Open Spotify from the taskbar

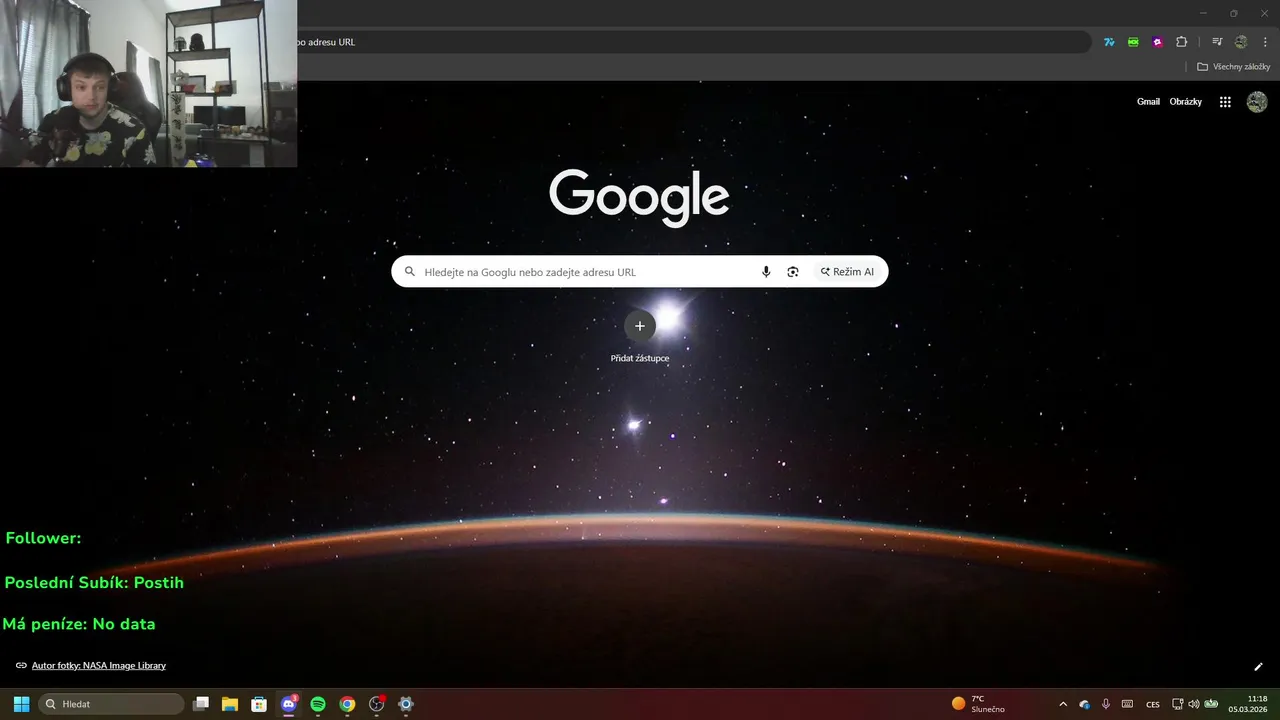[x=318, y=704]
